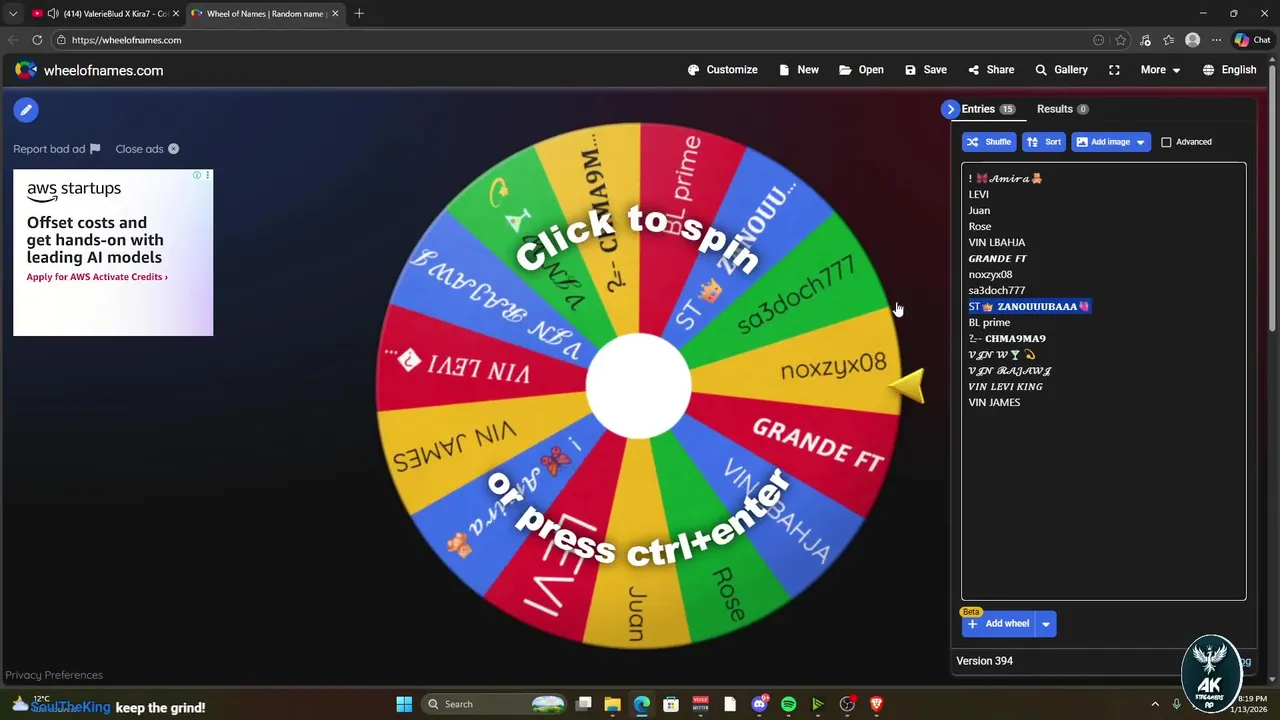The width and height of the screenshot is (1280, 720).
Task: Open Microsoft Store from taskbar
Action: point(671,704)
